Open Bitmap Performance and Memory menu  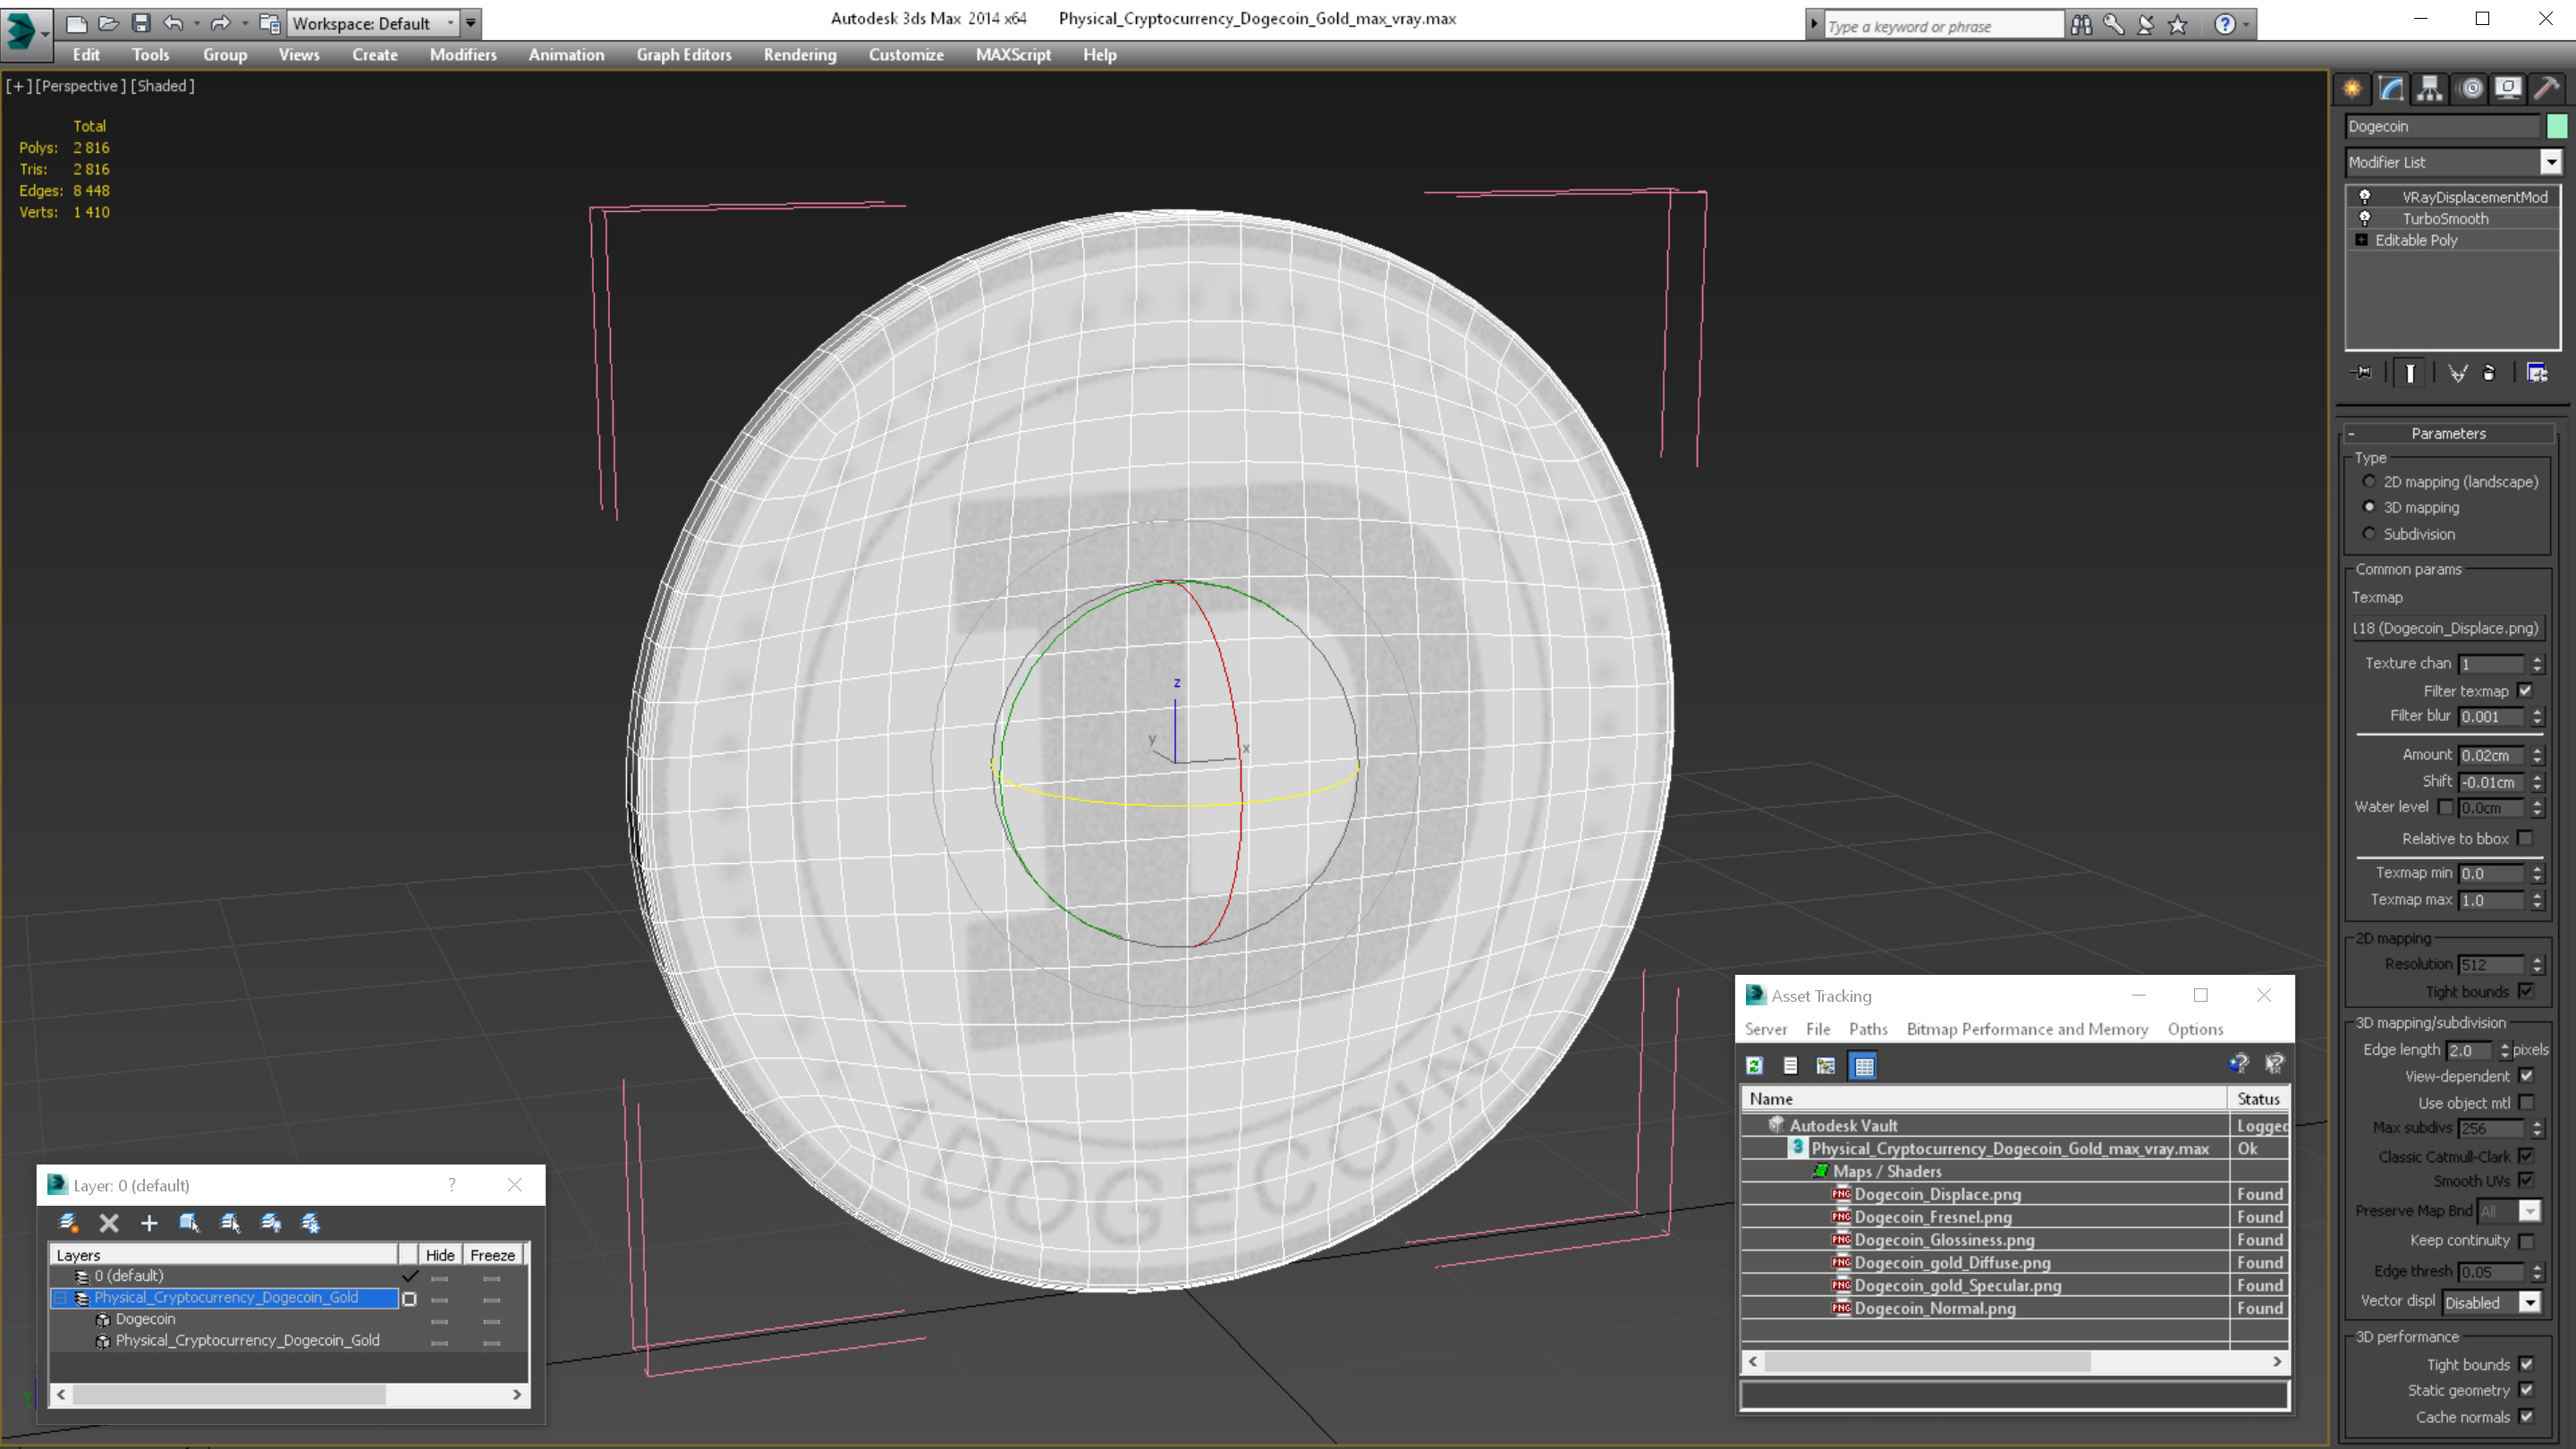pyautogui.click(x=2027, y=1029)
